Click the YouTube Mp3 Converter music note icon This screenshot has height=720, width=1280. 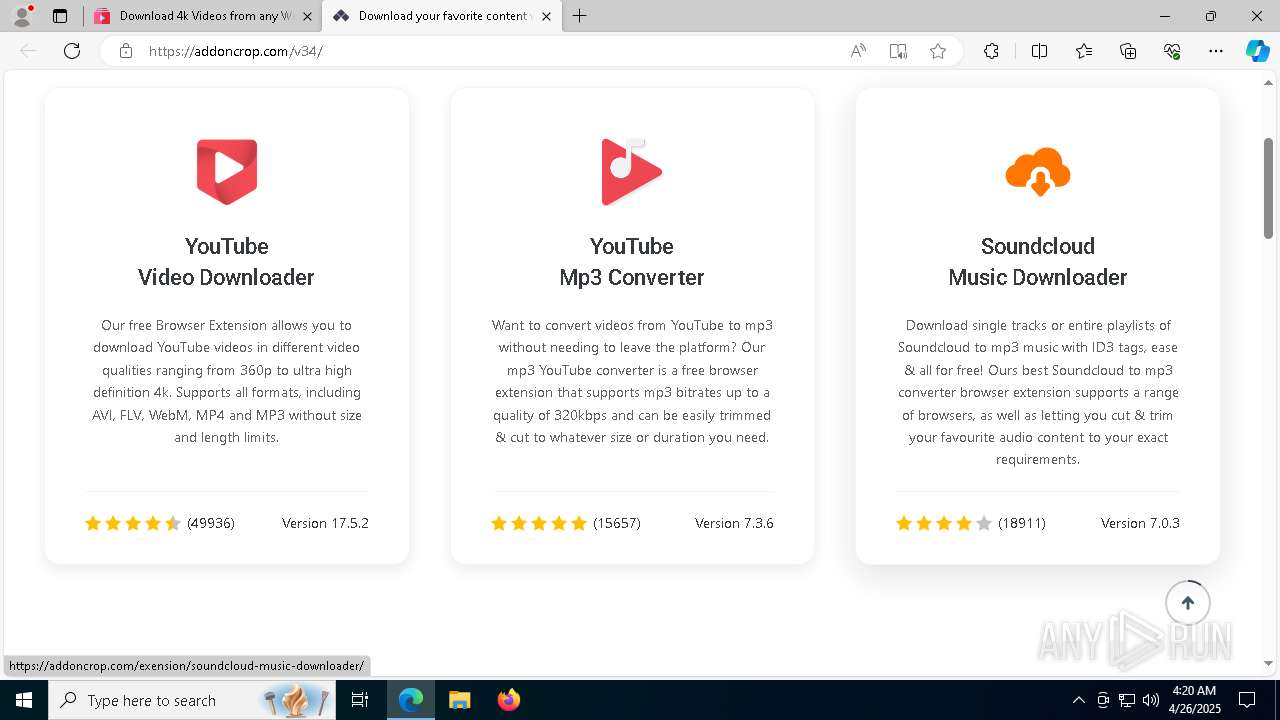(x=631, y=172)
